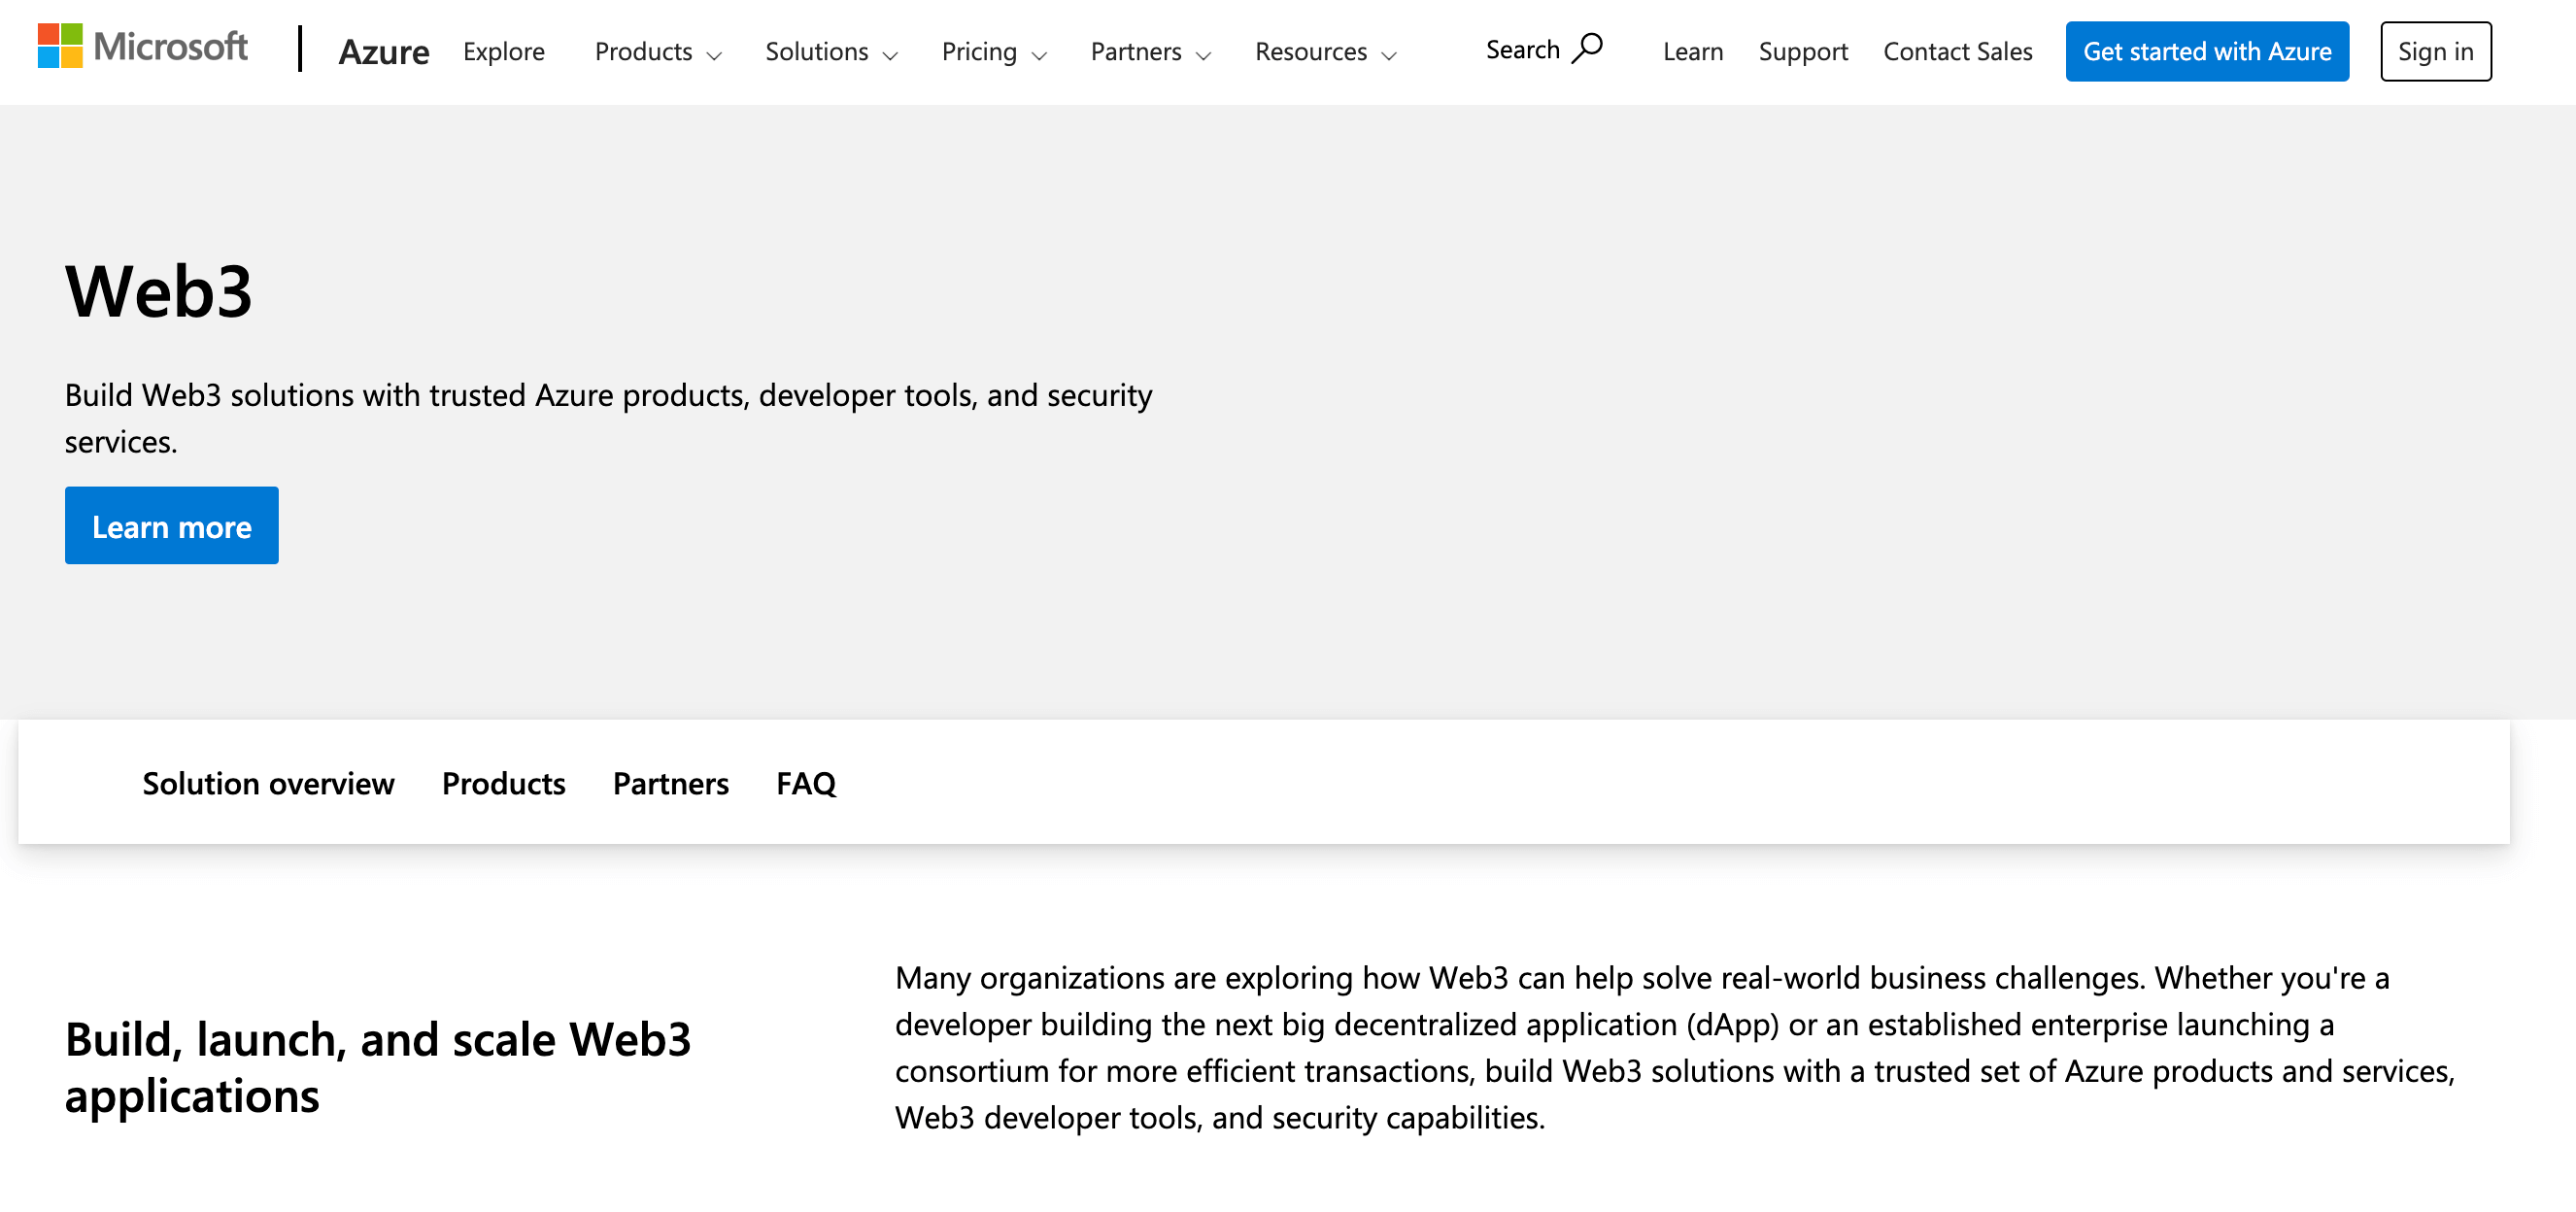
Task: Expand the Solutions dropdown menu
Action: coord(830,51)
